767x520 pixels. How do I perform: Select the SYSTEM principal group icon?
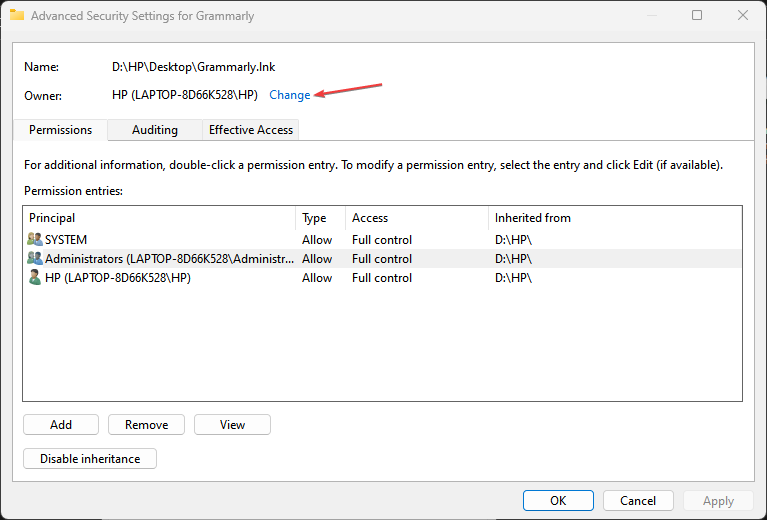[34, 240]
